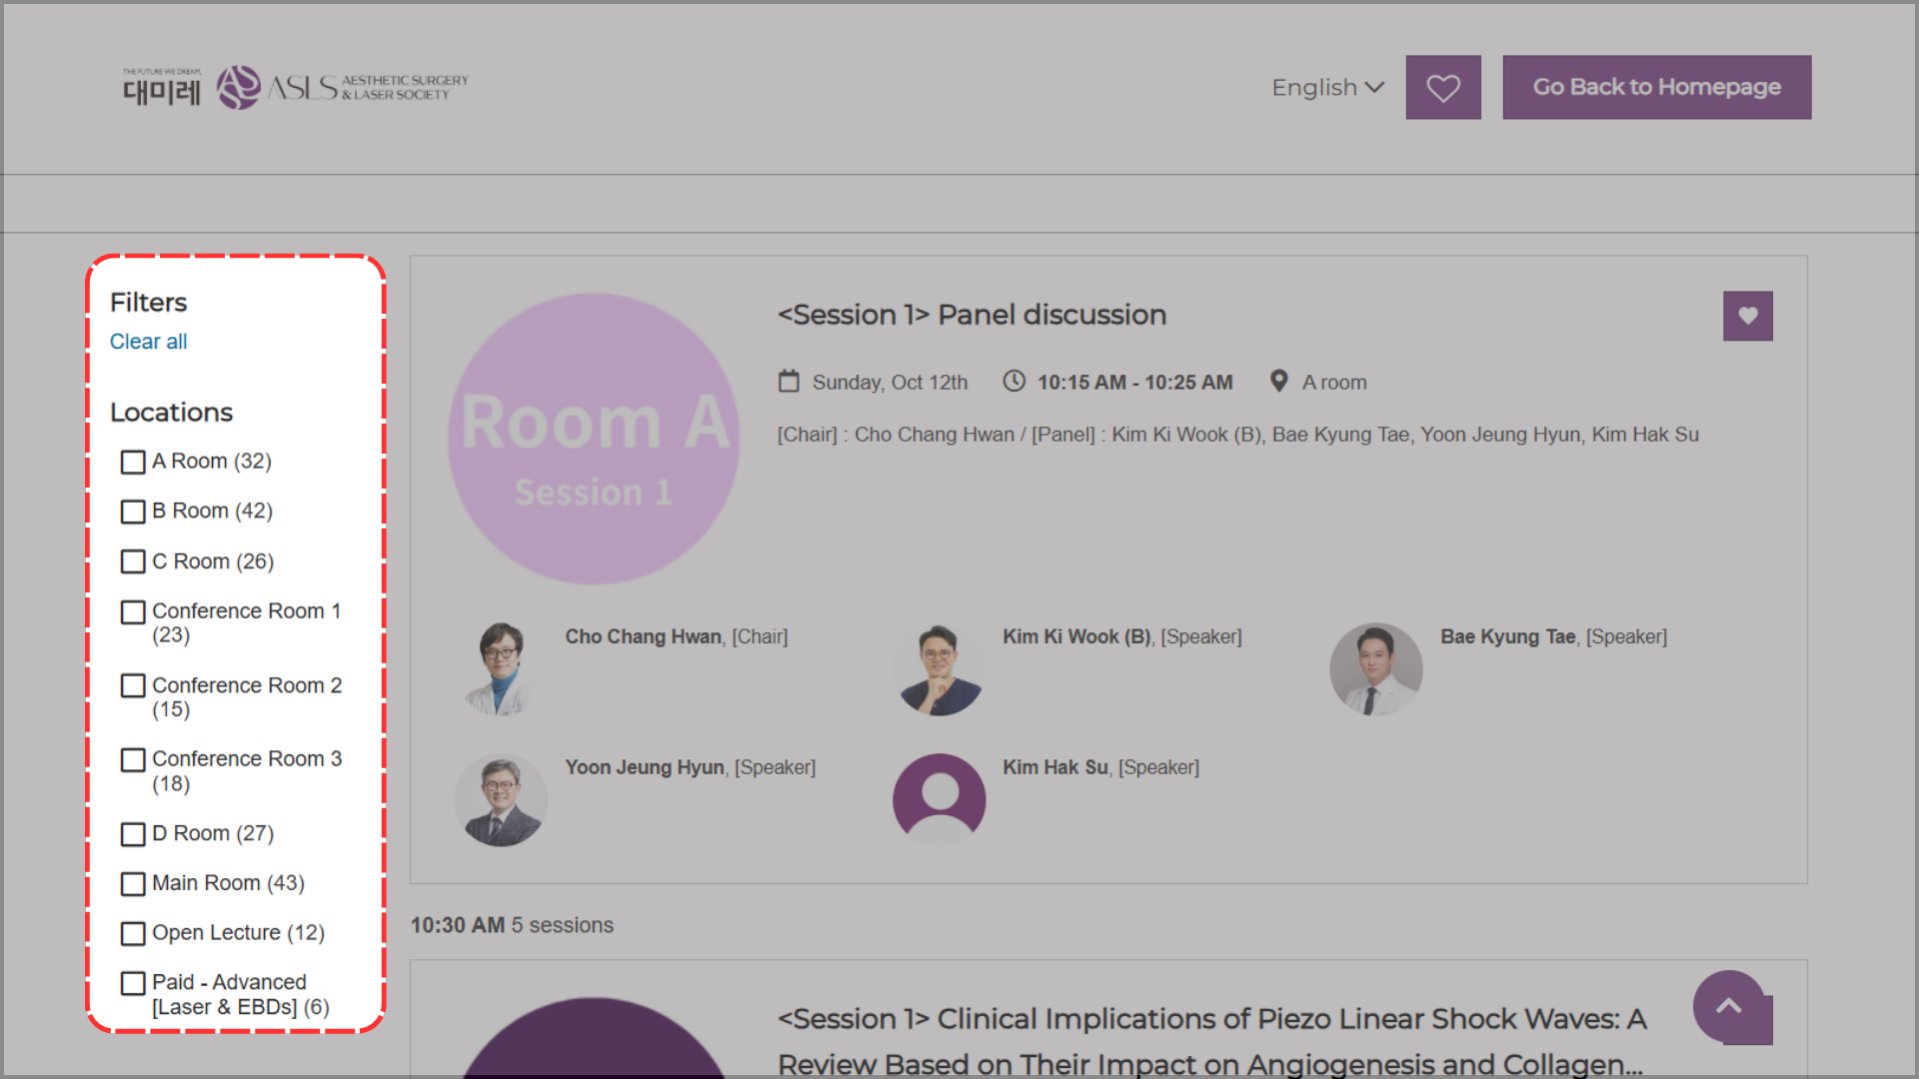Tick the Conference Room 2 checkbox
The width and height of the screenshot is (1919, 1079).
click(x=133, y=686)
